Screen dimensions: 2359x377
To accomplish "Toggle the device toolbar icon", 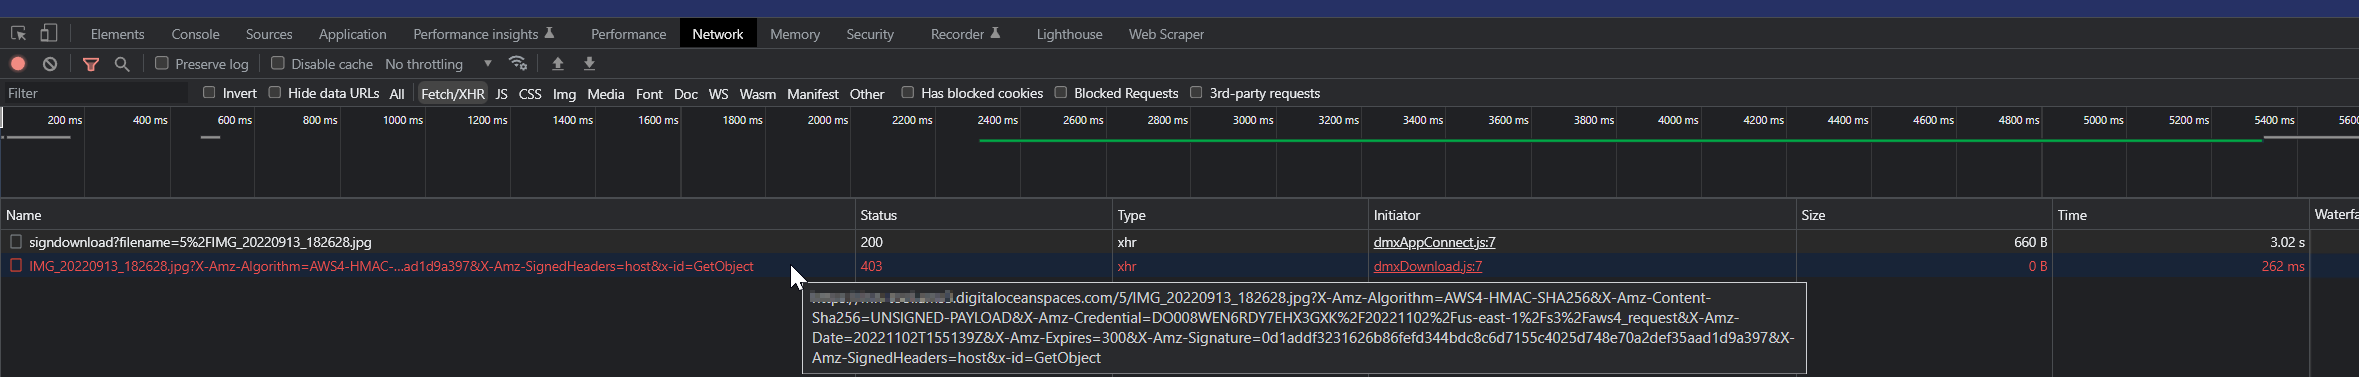I will [x=48, y=34].
